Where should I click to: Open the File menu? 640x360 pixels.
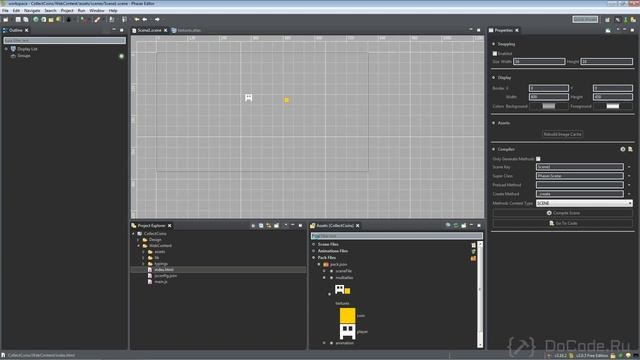[5, 11]
